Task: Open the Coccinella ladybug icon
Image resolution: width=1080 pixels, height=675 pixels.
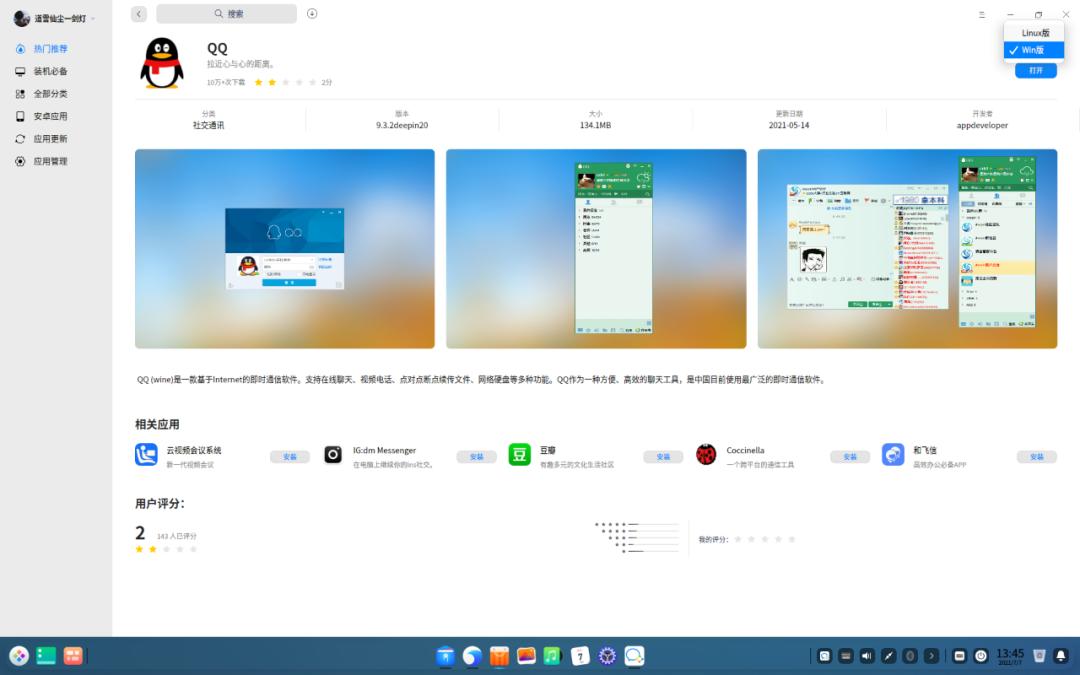Action: tap(706, 455)
